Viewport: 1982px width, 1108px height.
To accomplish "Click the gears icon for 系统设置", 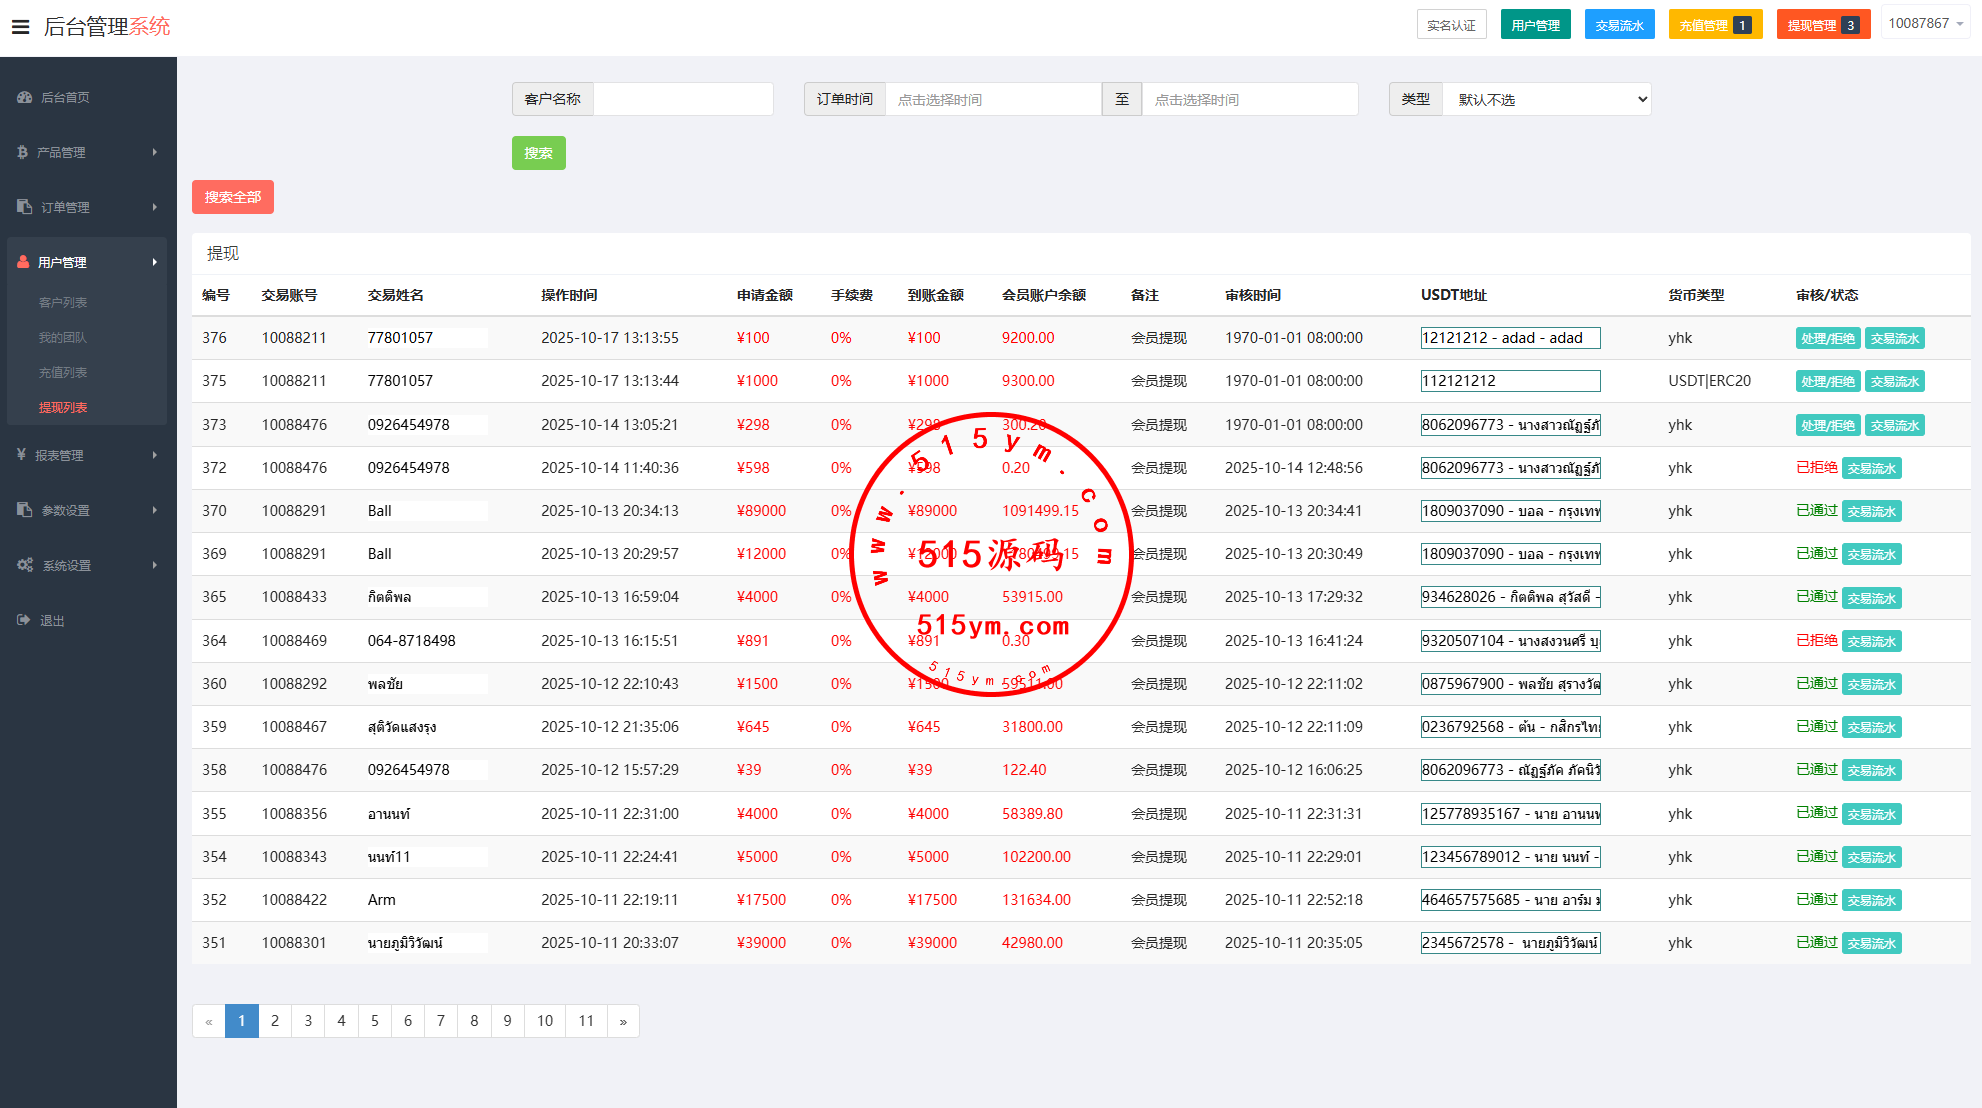I will [25, 565].
